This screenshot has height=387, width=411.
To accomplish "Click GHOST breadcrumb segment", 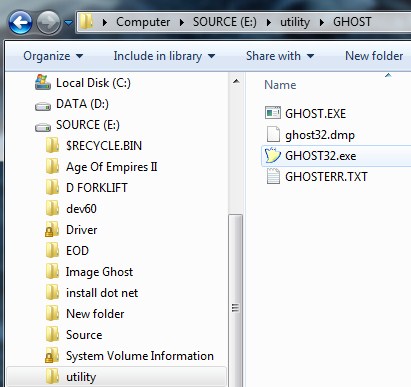I will (x=352, y=22).
